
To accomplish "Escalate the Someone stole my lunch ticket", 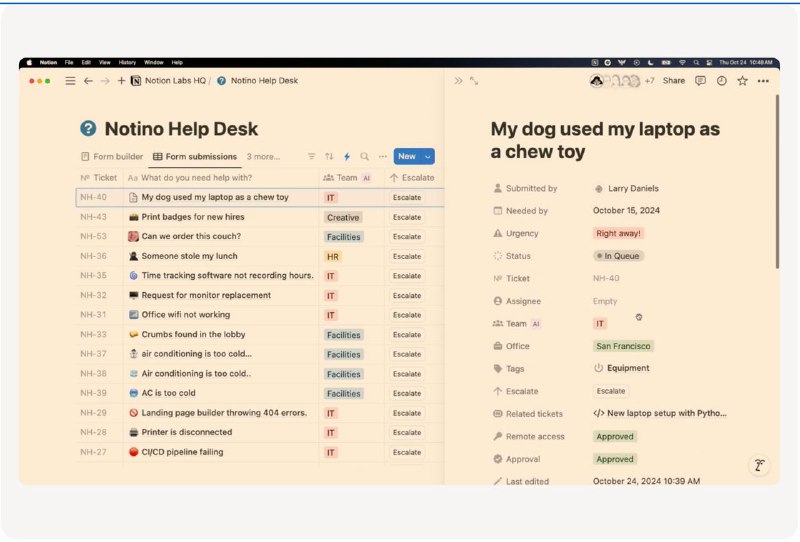I will click(x=407, y=256).
